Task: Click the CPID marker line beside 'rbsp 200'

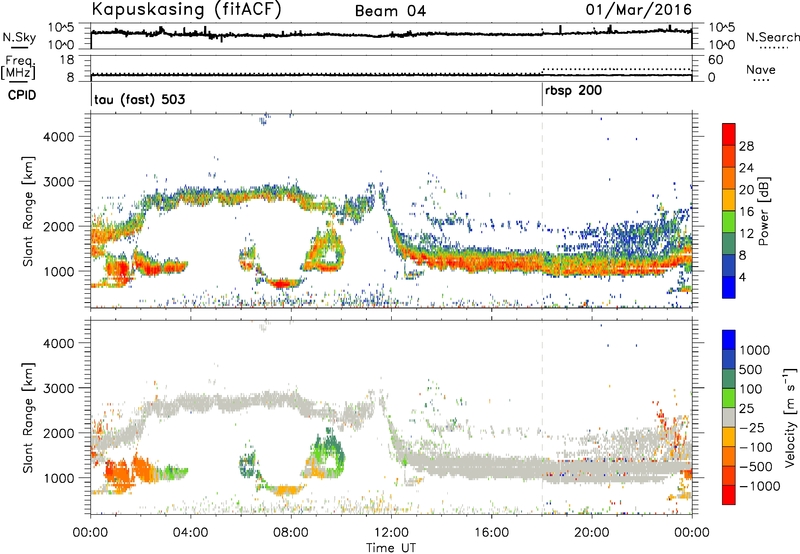Action: click(x=542, y=94)
